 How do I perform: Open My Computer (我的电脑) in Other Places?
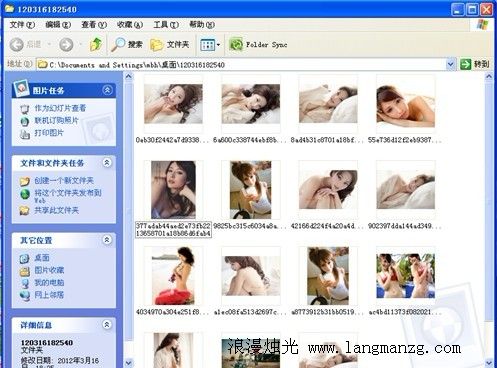49,283
